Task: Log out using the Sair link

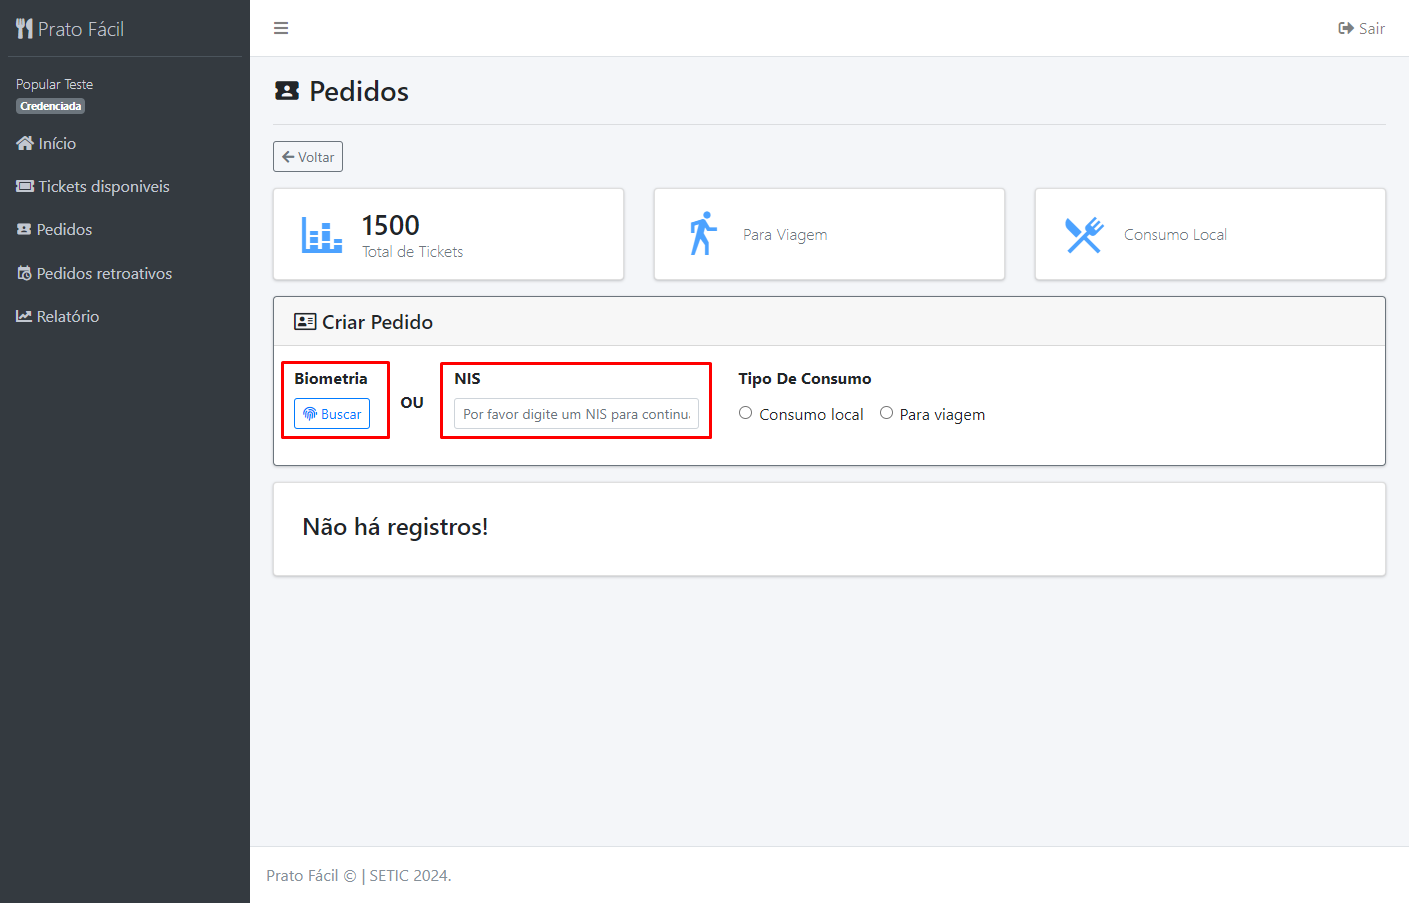Action: pos(1361,28)
